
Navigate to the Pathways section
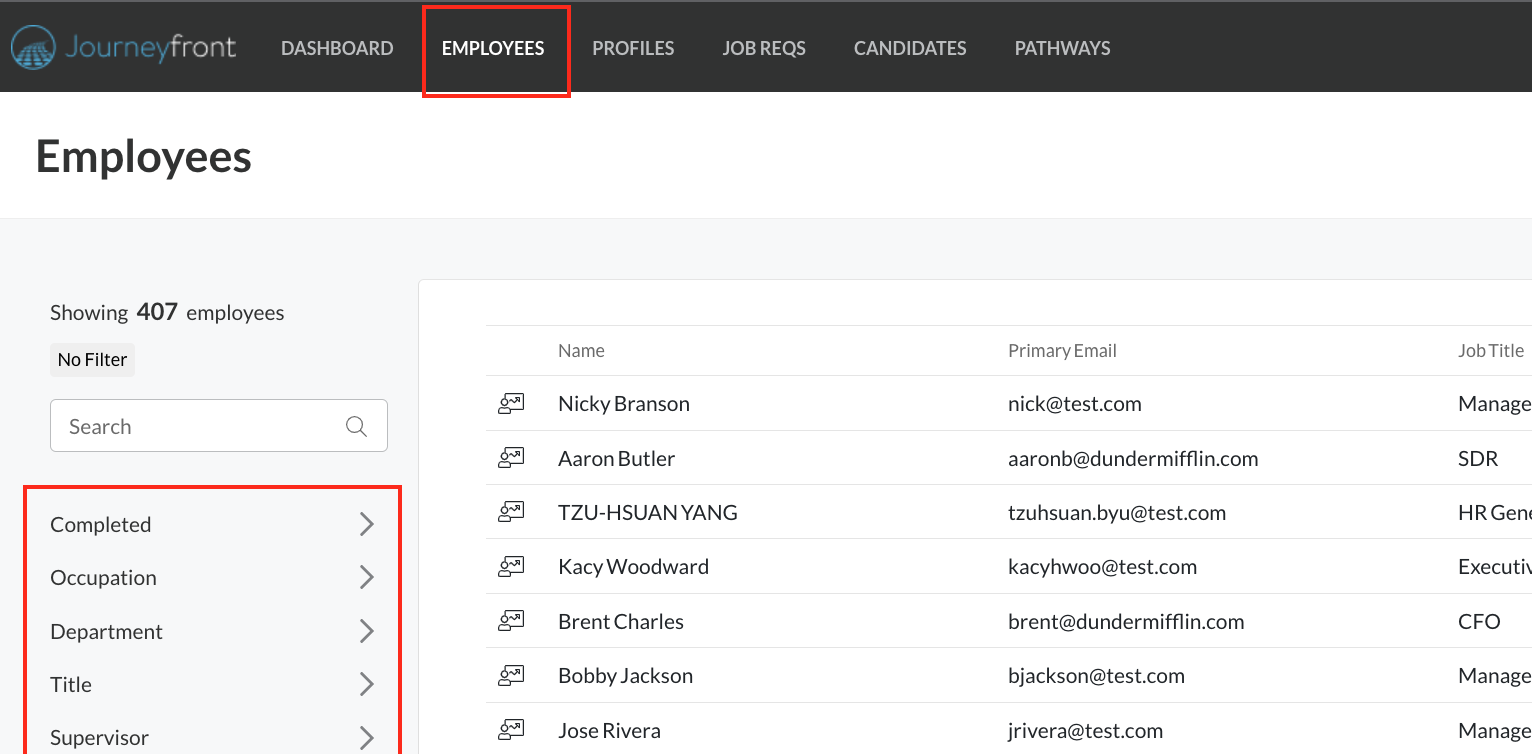click(x=1062, y=47)
